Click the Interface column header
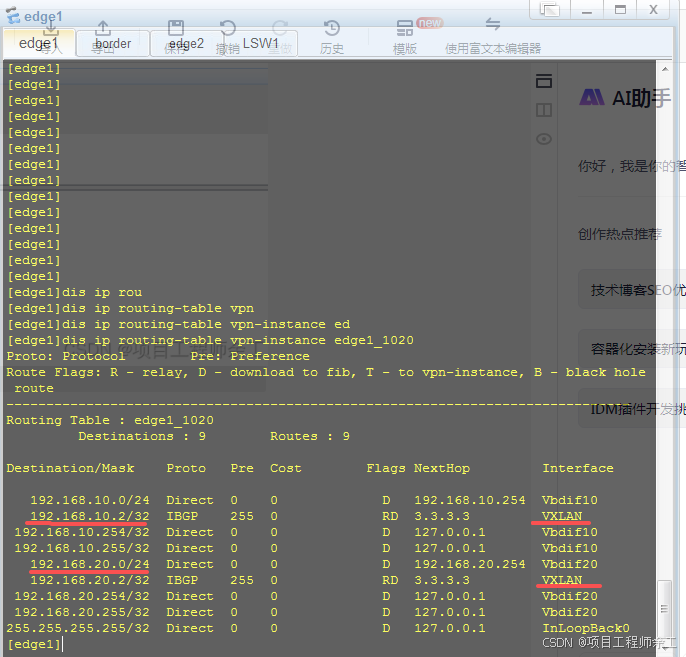 click(578, 468)
